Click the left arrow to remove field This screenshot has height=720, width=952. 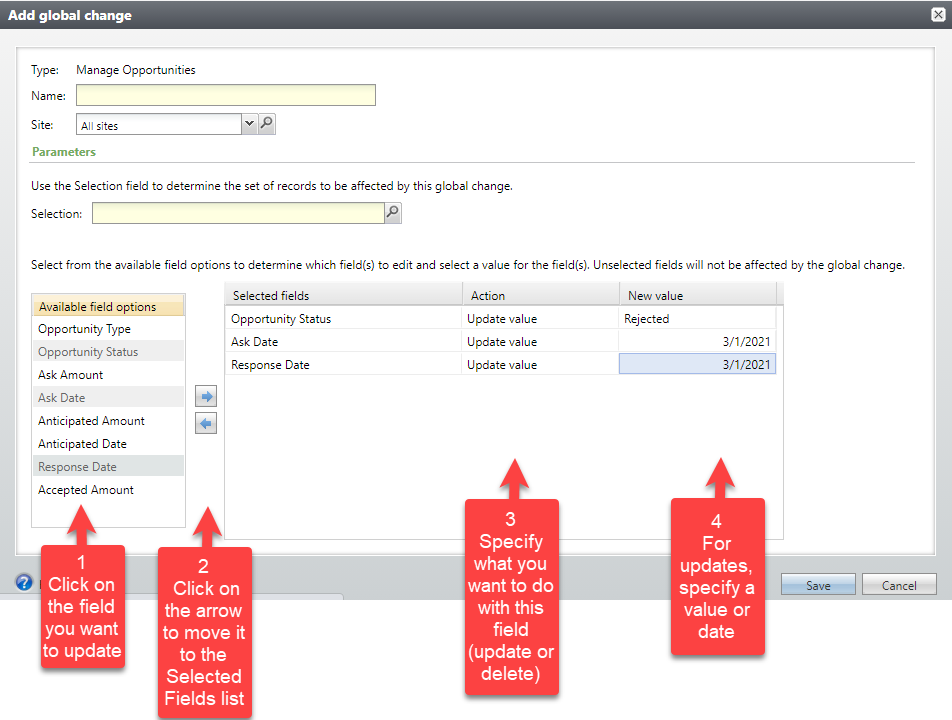[x=206, y=424]
